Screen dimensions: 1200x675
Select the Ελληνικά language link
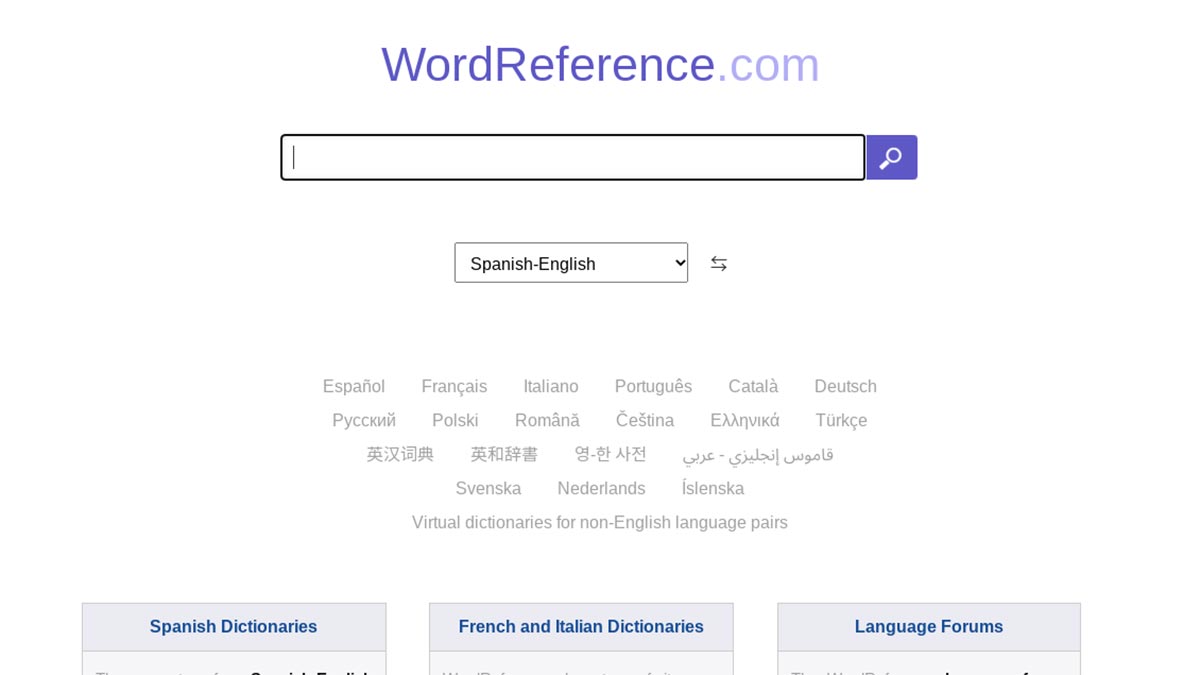[x=744, y=420]
